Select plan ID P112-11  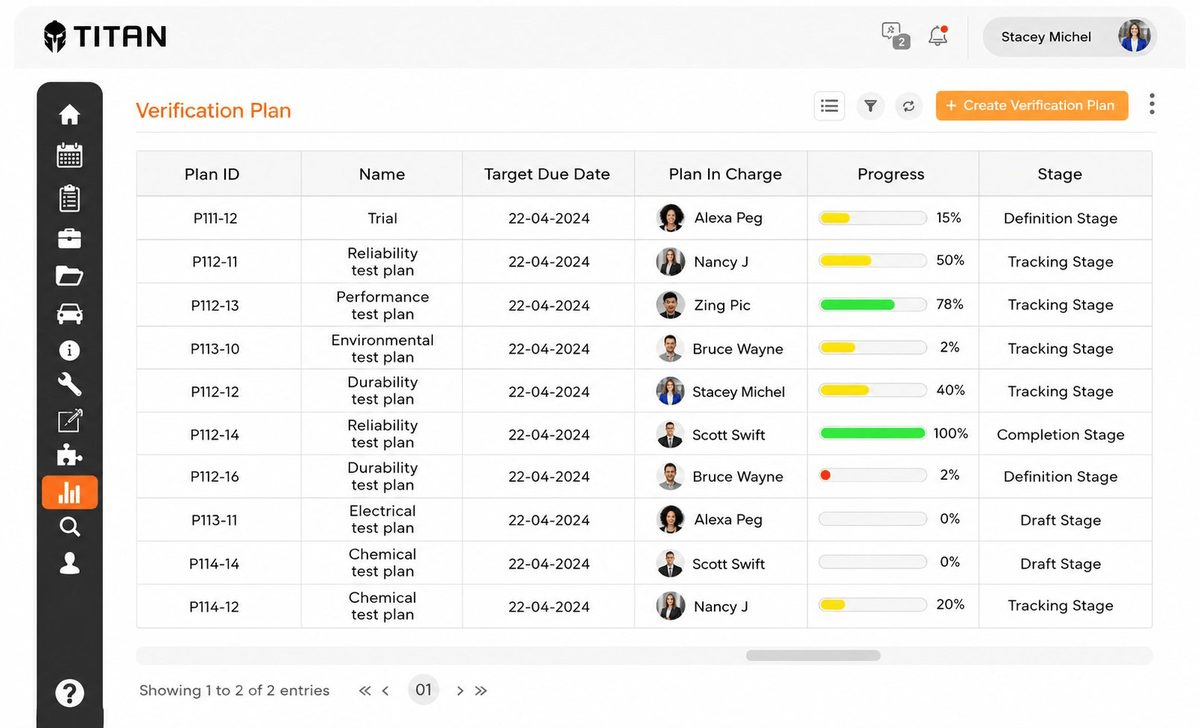point(215,262)
